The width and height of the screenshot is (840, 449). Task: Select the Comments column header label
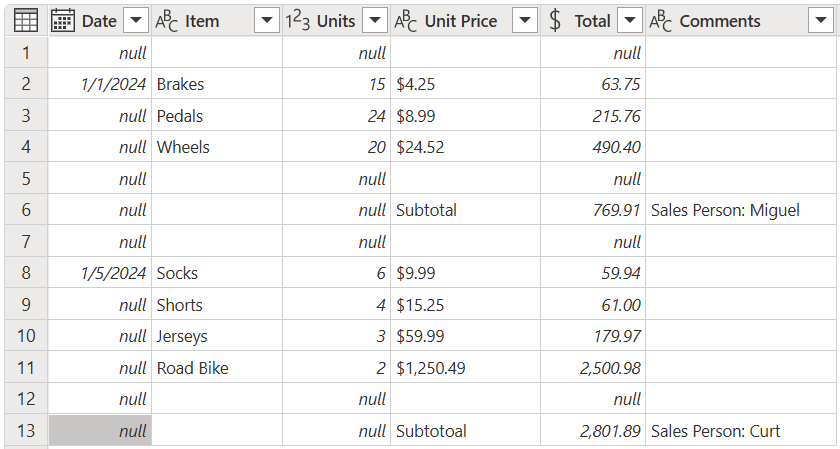click(x=720, y=20)
